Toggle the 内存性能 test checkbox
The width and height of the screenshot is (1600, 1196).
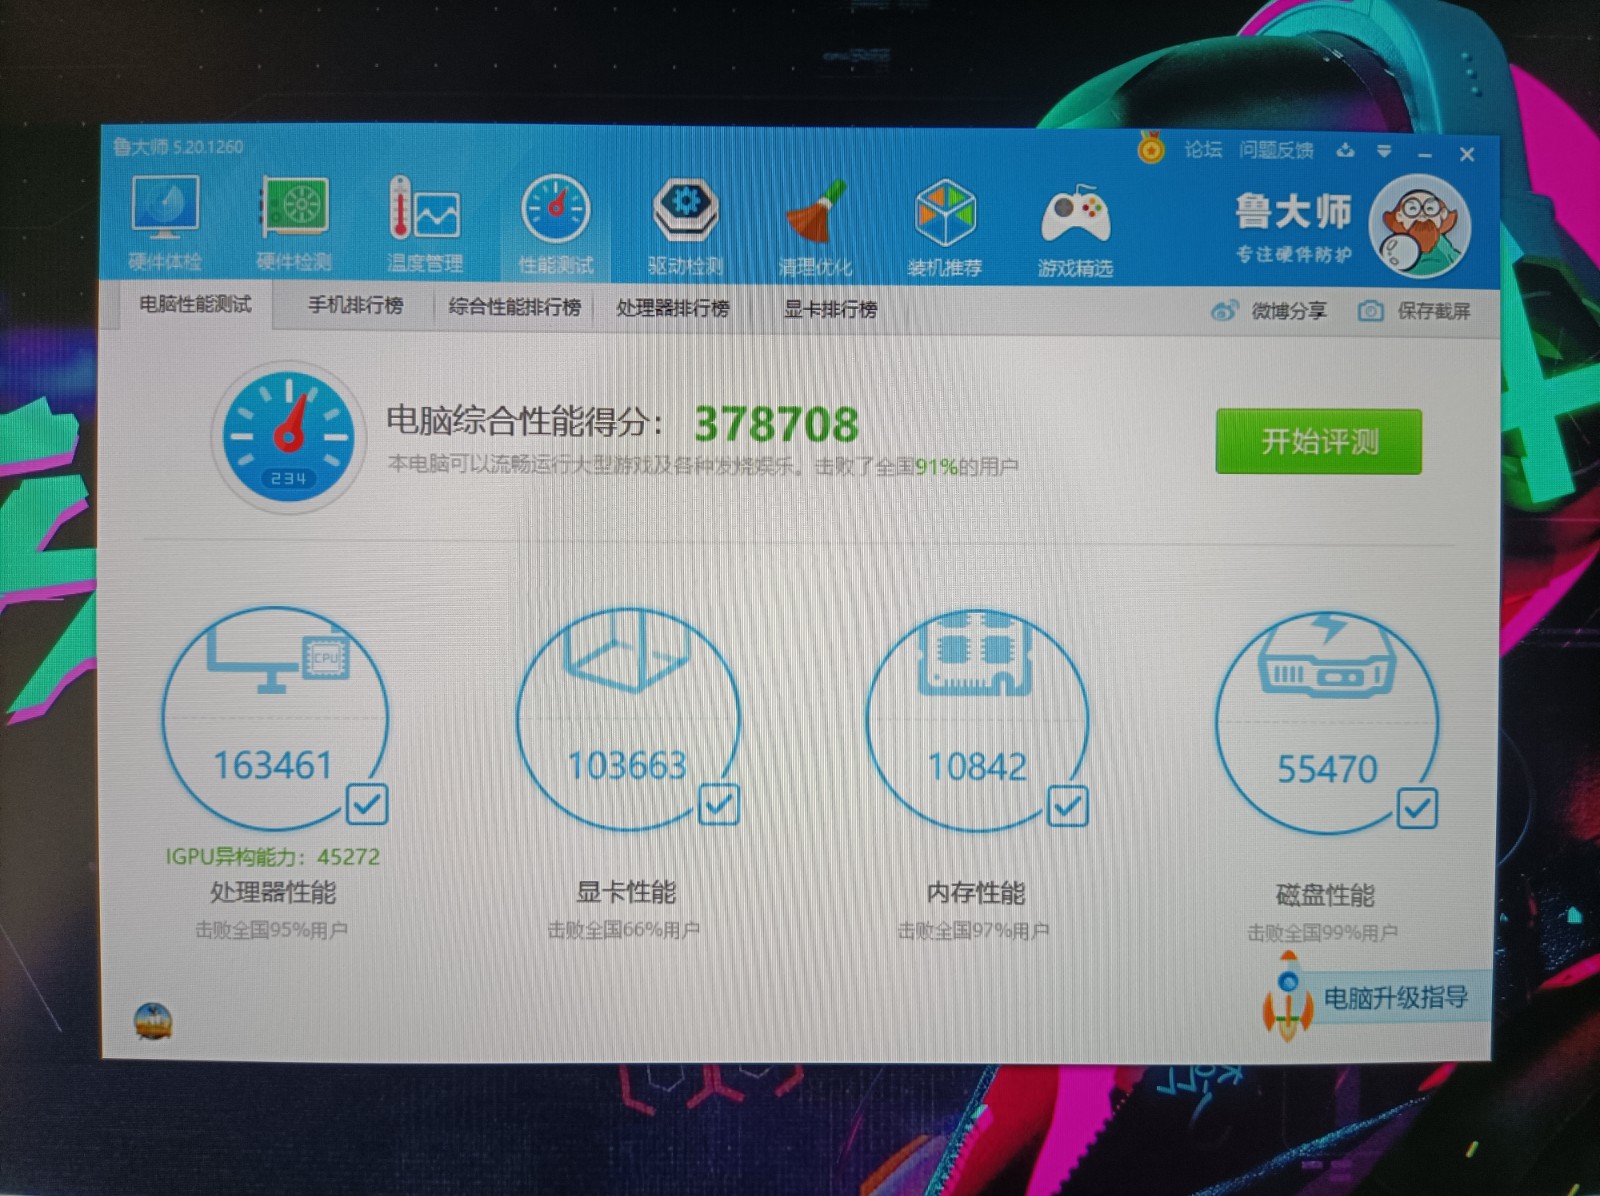coord(1067,806)
